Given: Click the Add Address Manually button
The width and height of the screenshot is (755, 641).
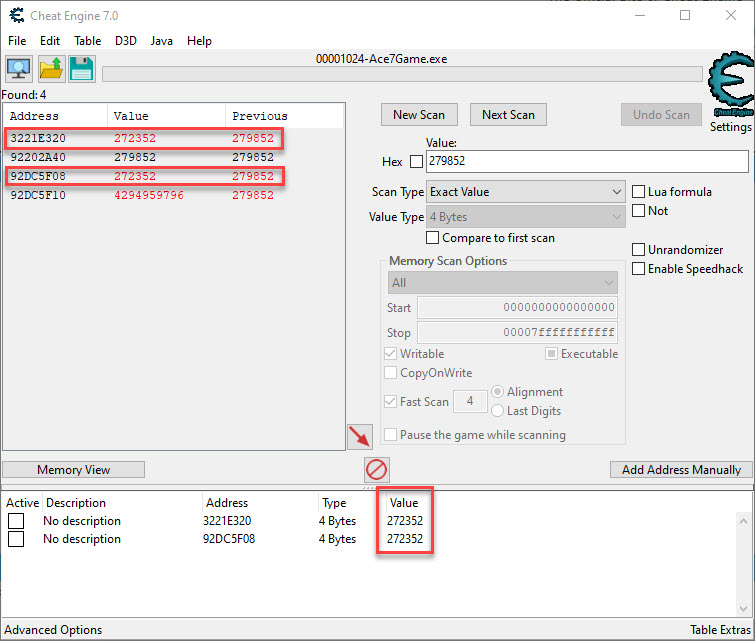Looking at the screenshot, I should [x=681, y=470].
